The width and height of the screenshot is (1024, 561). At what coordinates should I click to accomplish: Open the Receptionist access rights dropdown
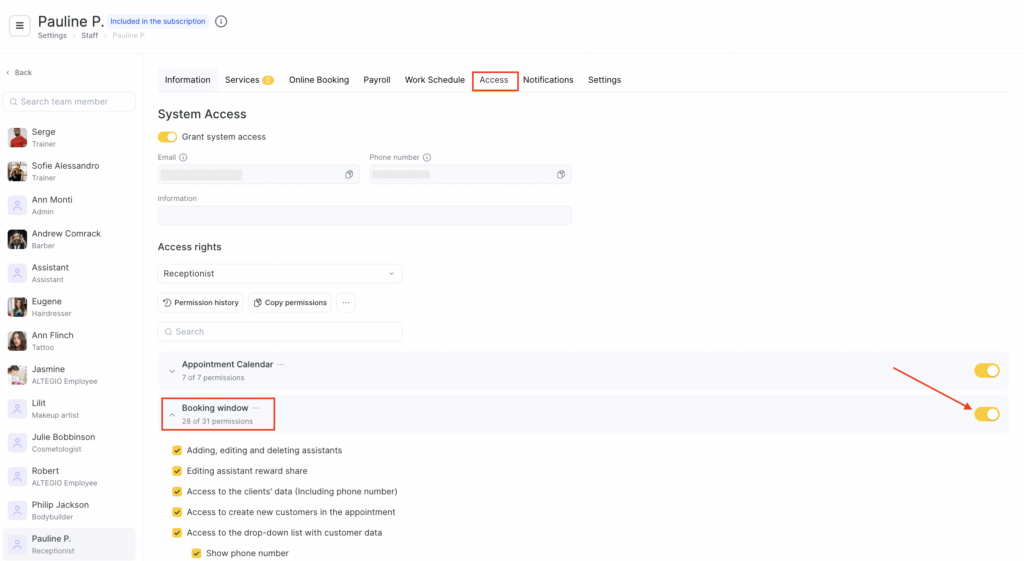280,273
